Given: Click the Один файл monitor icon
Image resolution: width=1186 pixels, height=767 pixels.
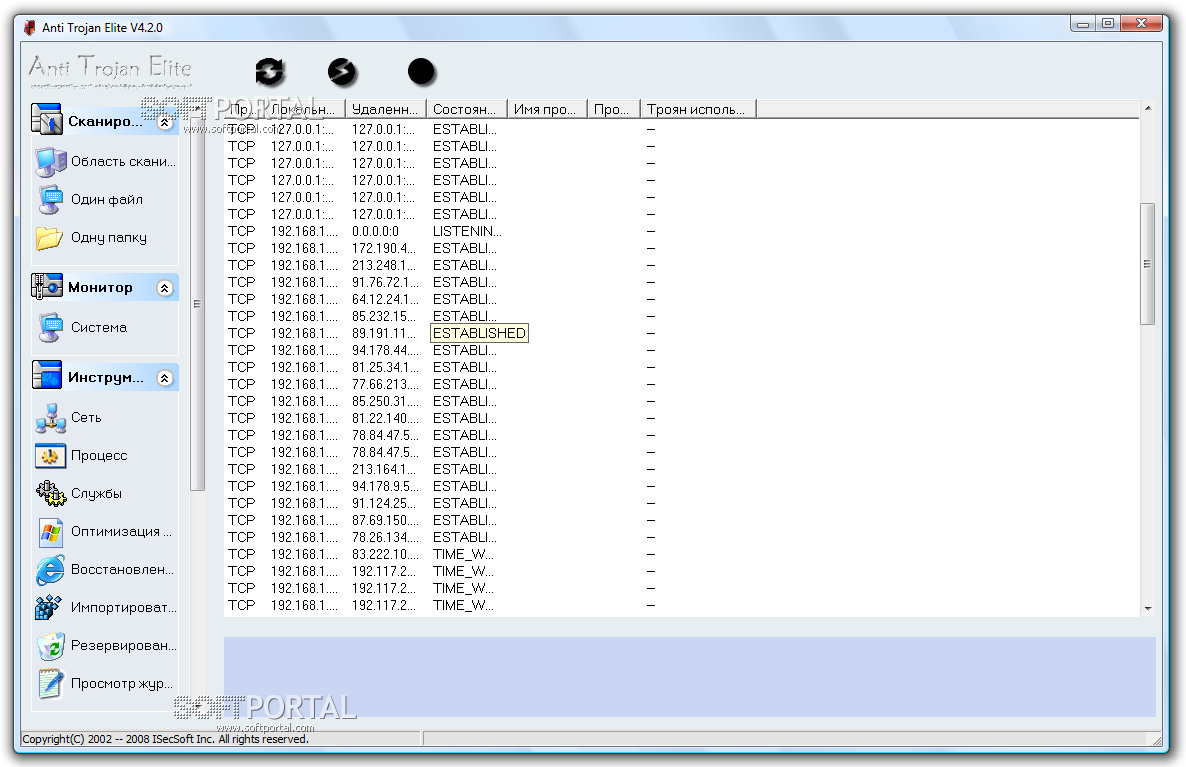Looking at the screenshot, I should point(50,199).
